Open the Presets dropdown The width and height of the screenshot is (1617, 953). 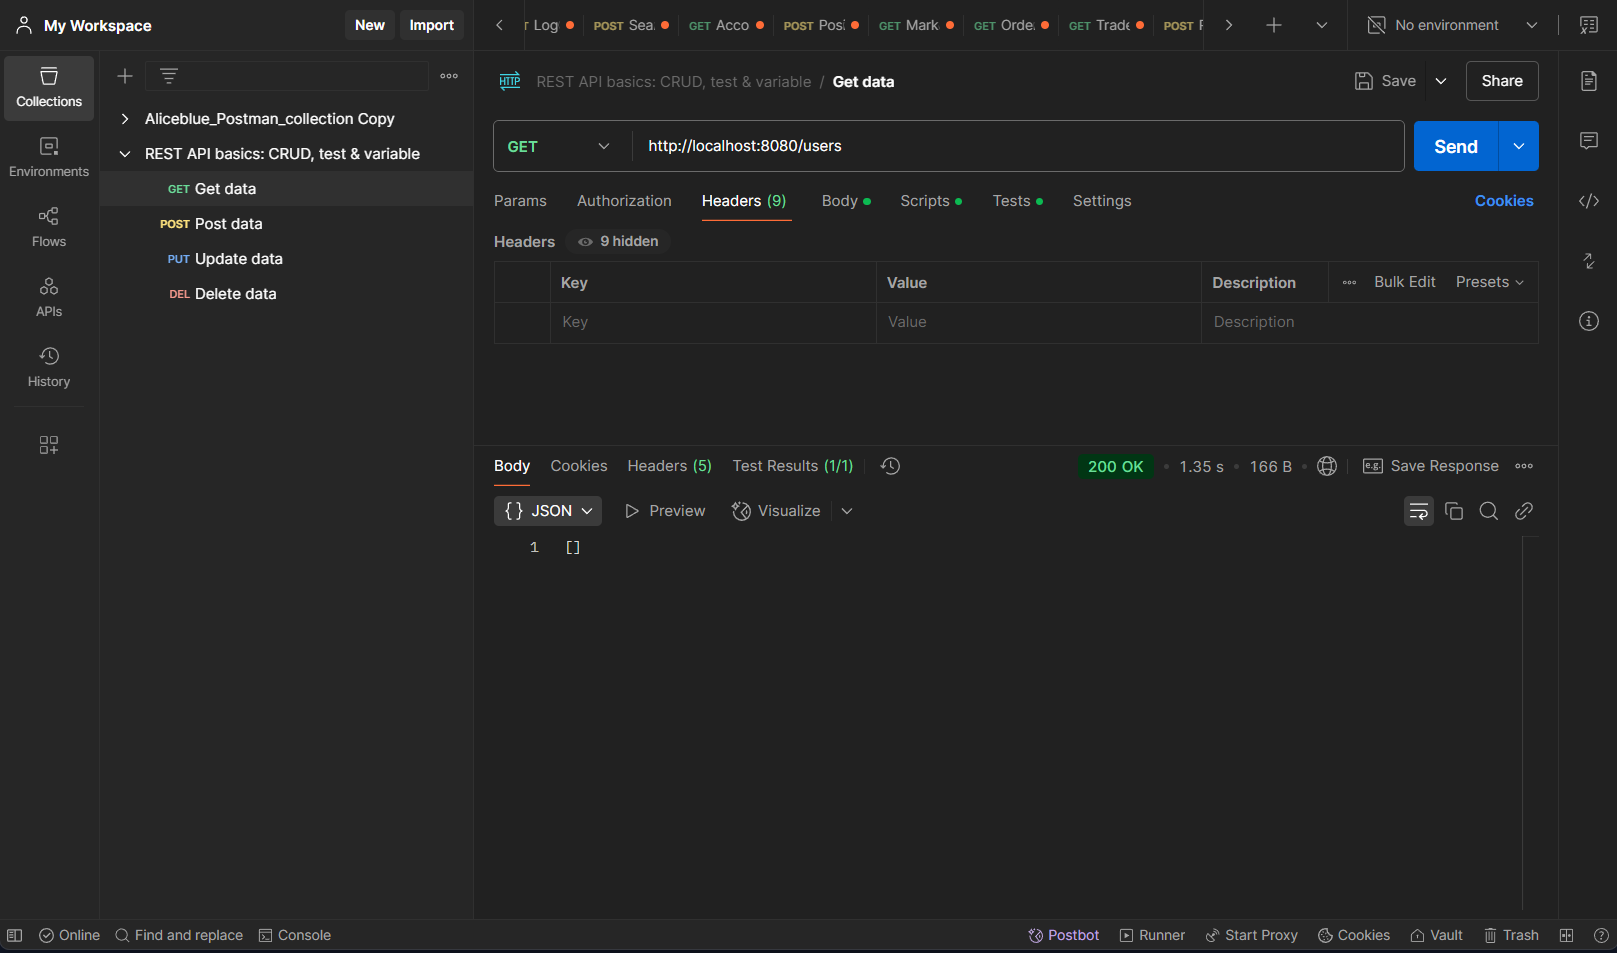click(x=1490, y=282)
